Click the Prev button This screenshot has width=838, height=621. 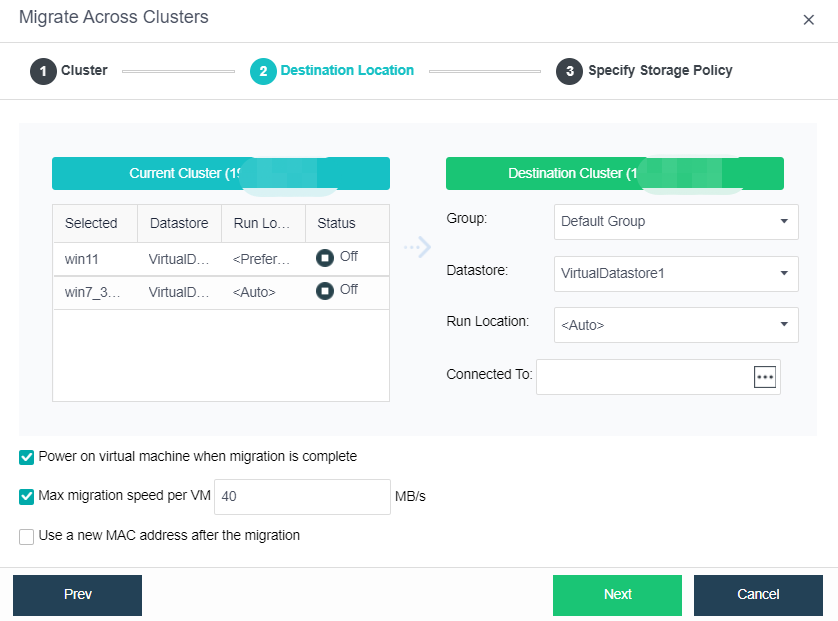point(77,595)
